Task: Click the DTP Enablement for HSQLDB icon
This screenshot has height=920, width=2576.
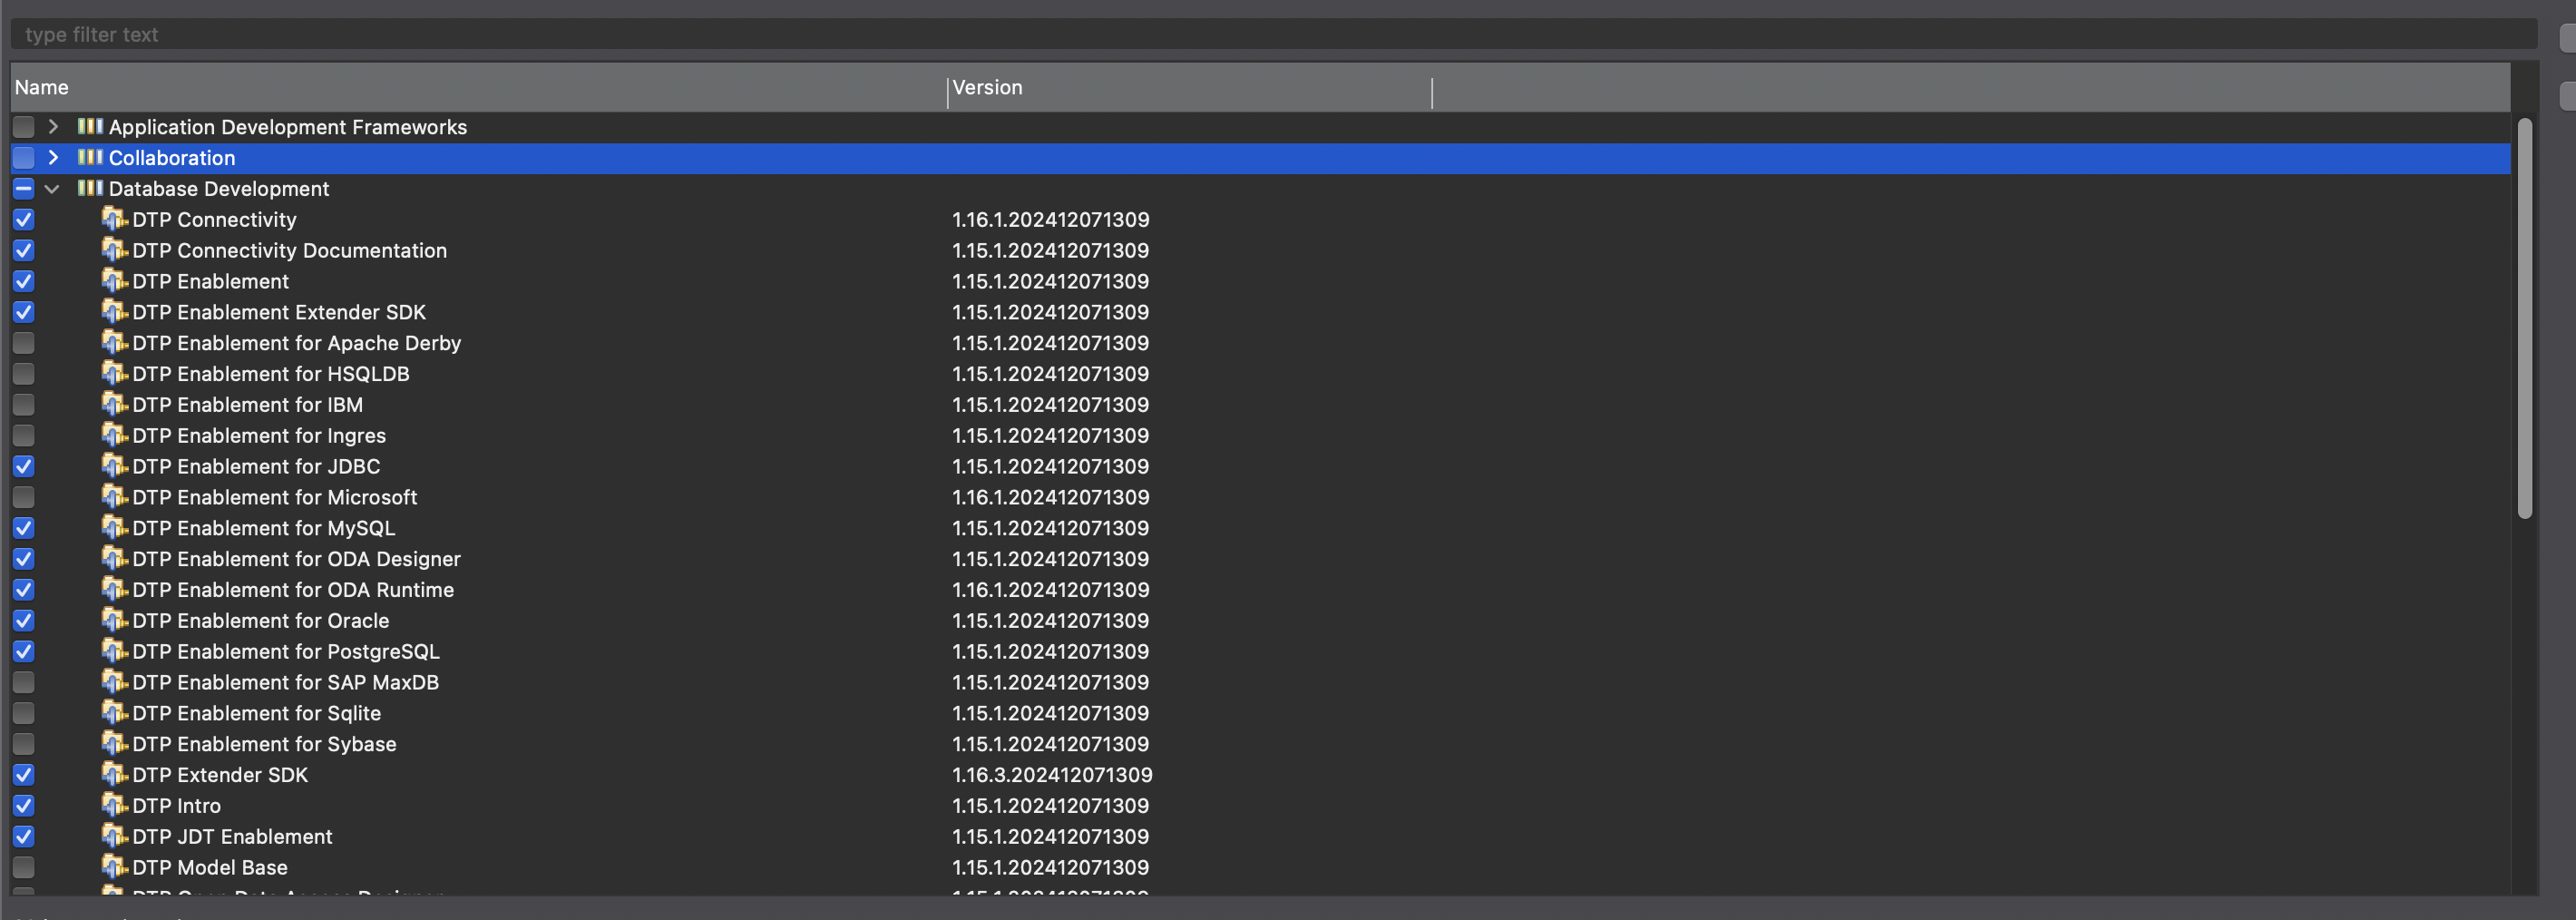Action: coord(115,374)
